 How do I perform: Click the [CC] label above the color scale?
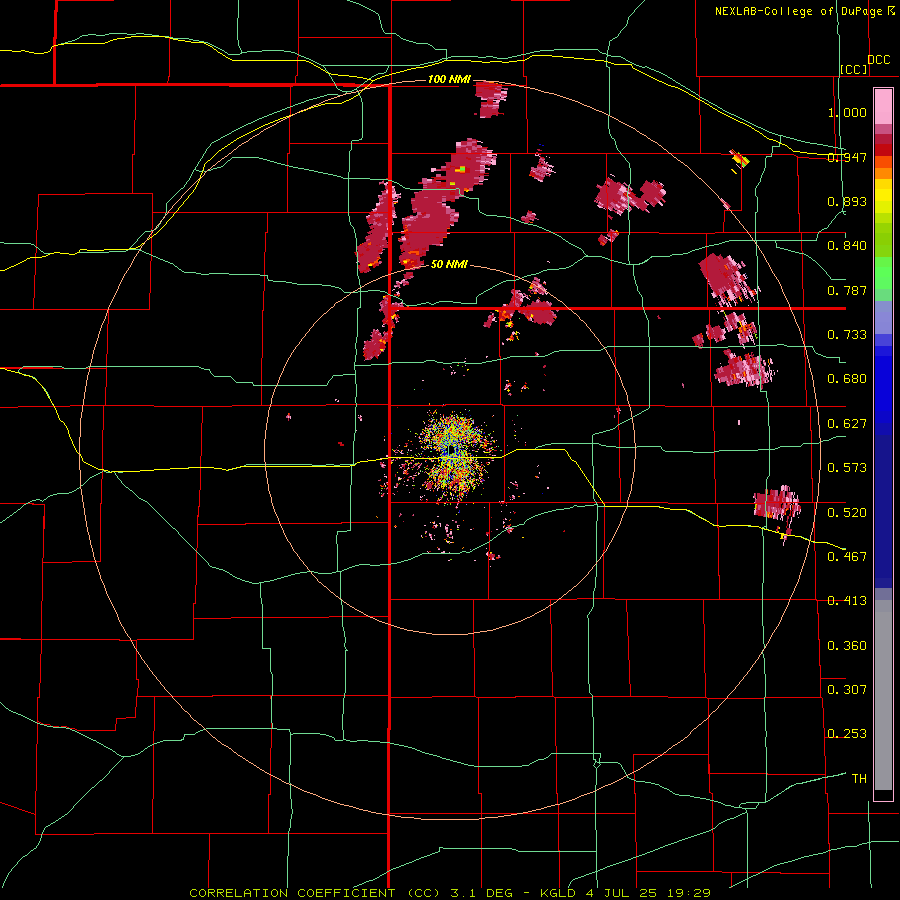point(853,69)
